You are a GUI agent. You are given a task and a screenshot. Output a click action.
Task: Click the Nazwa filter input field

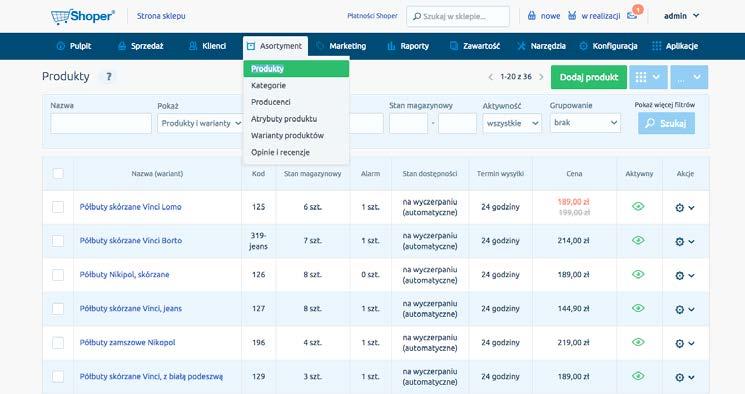[x=101, y=123]
